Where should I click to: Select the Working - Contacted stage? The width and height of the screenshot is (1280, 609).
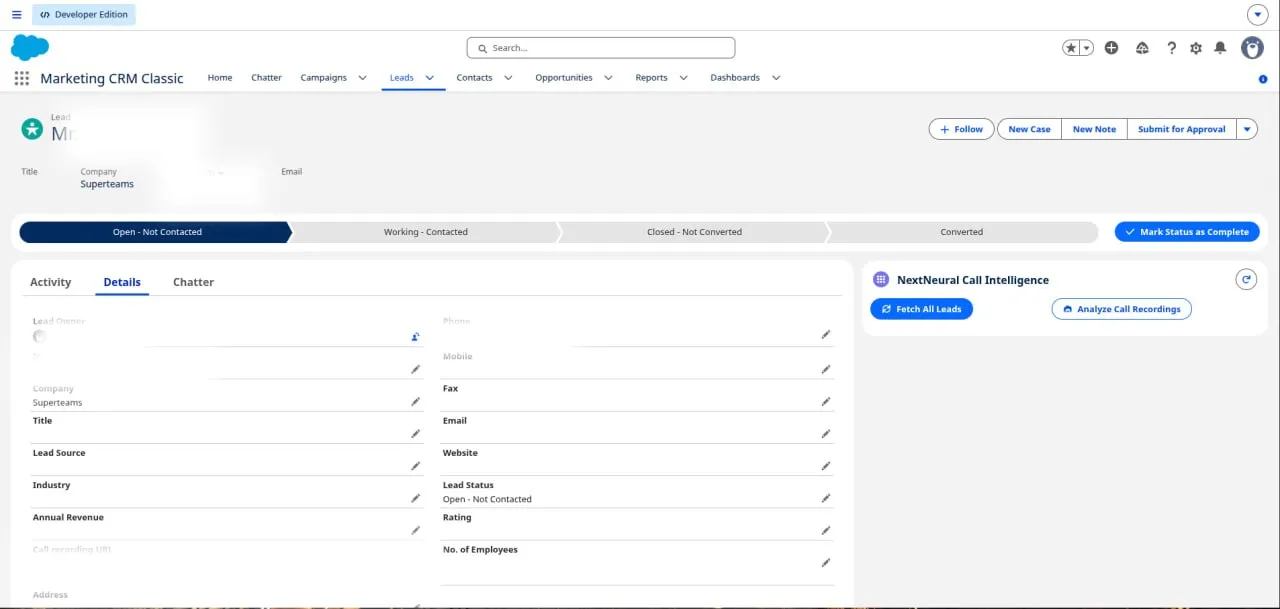425,232
